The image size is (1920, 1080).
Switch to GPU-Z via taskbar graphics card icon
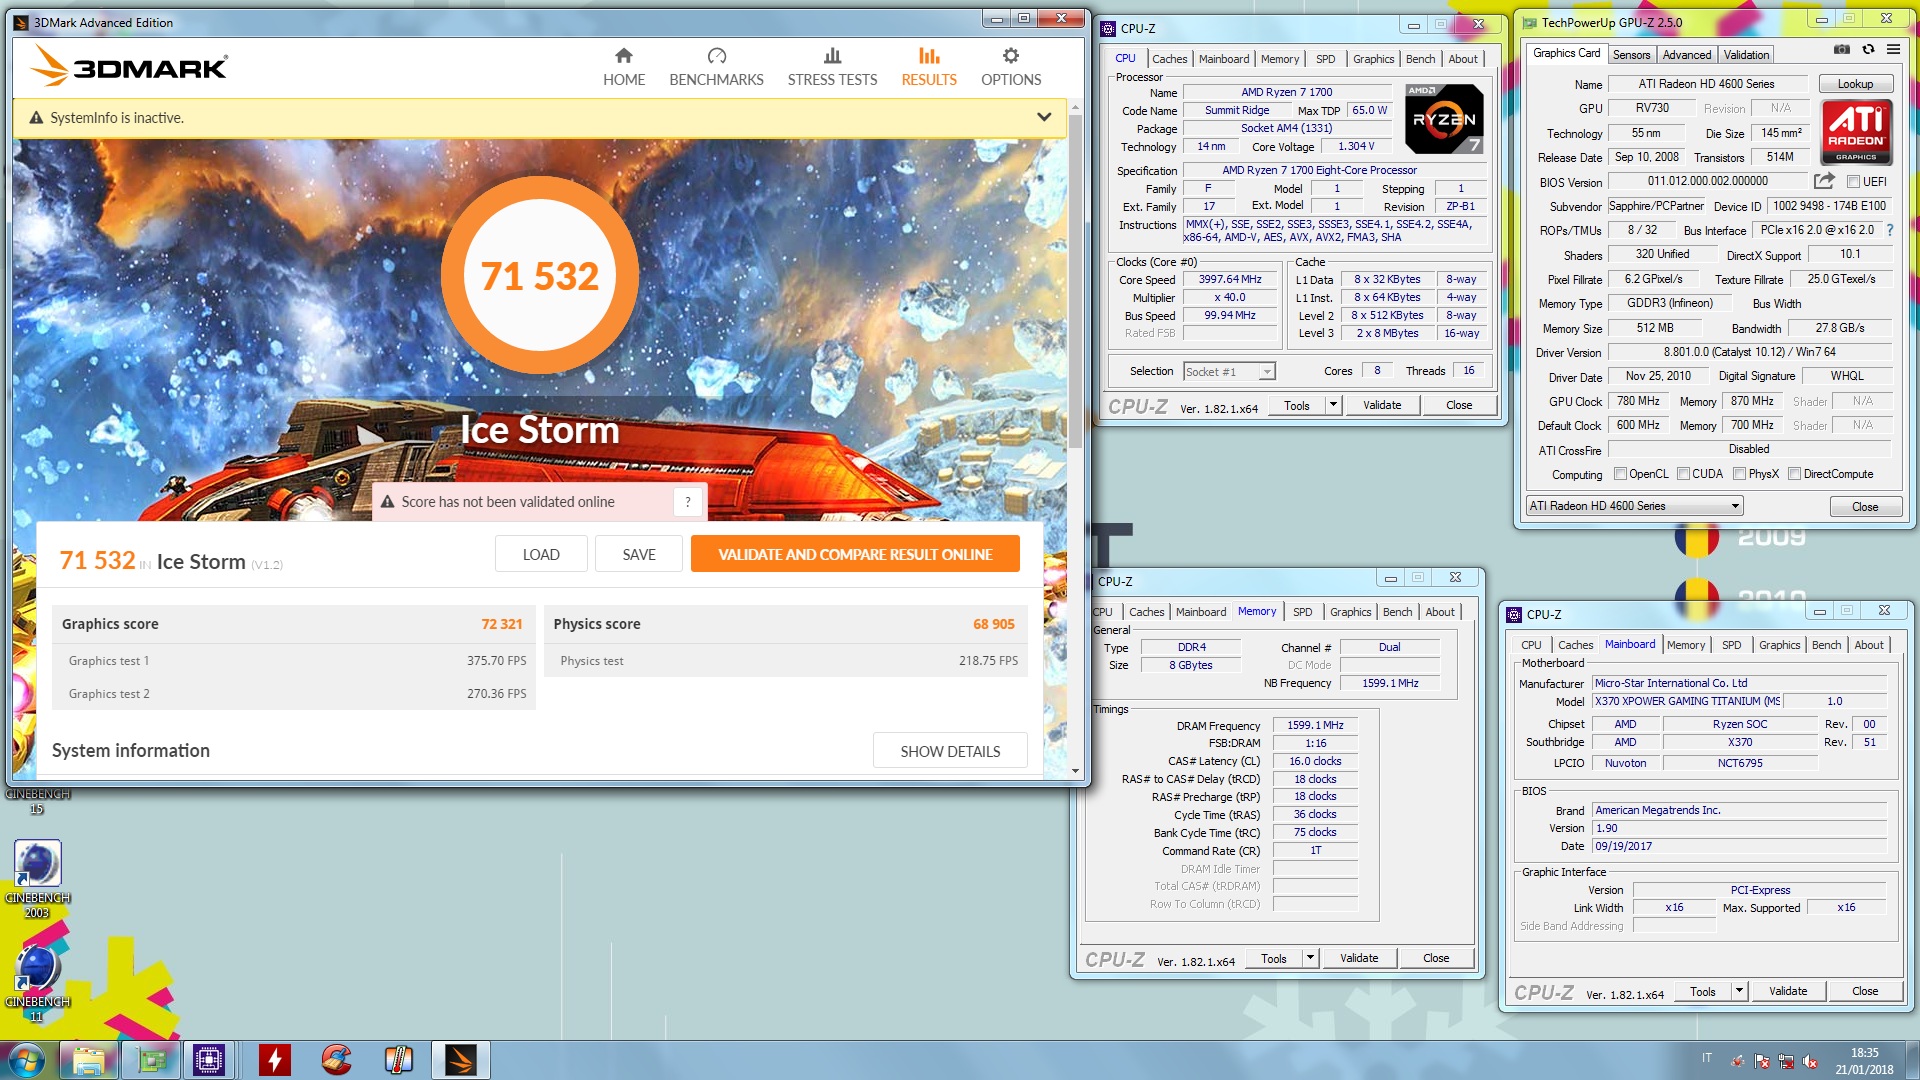[151, 1060]
